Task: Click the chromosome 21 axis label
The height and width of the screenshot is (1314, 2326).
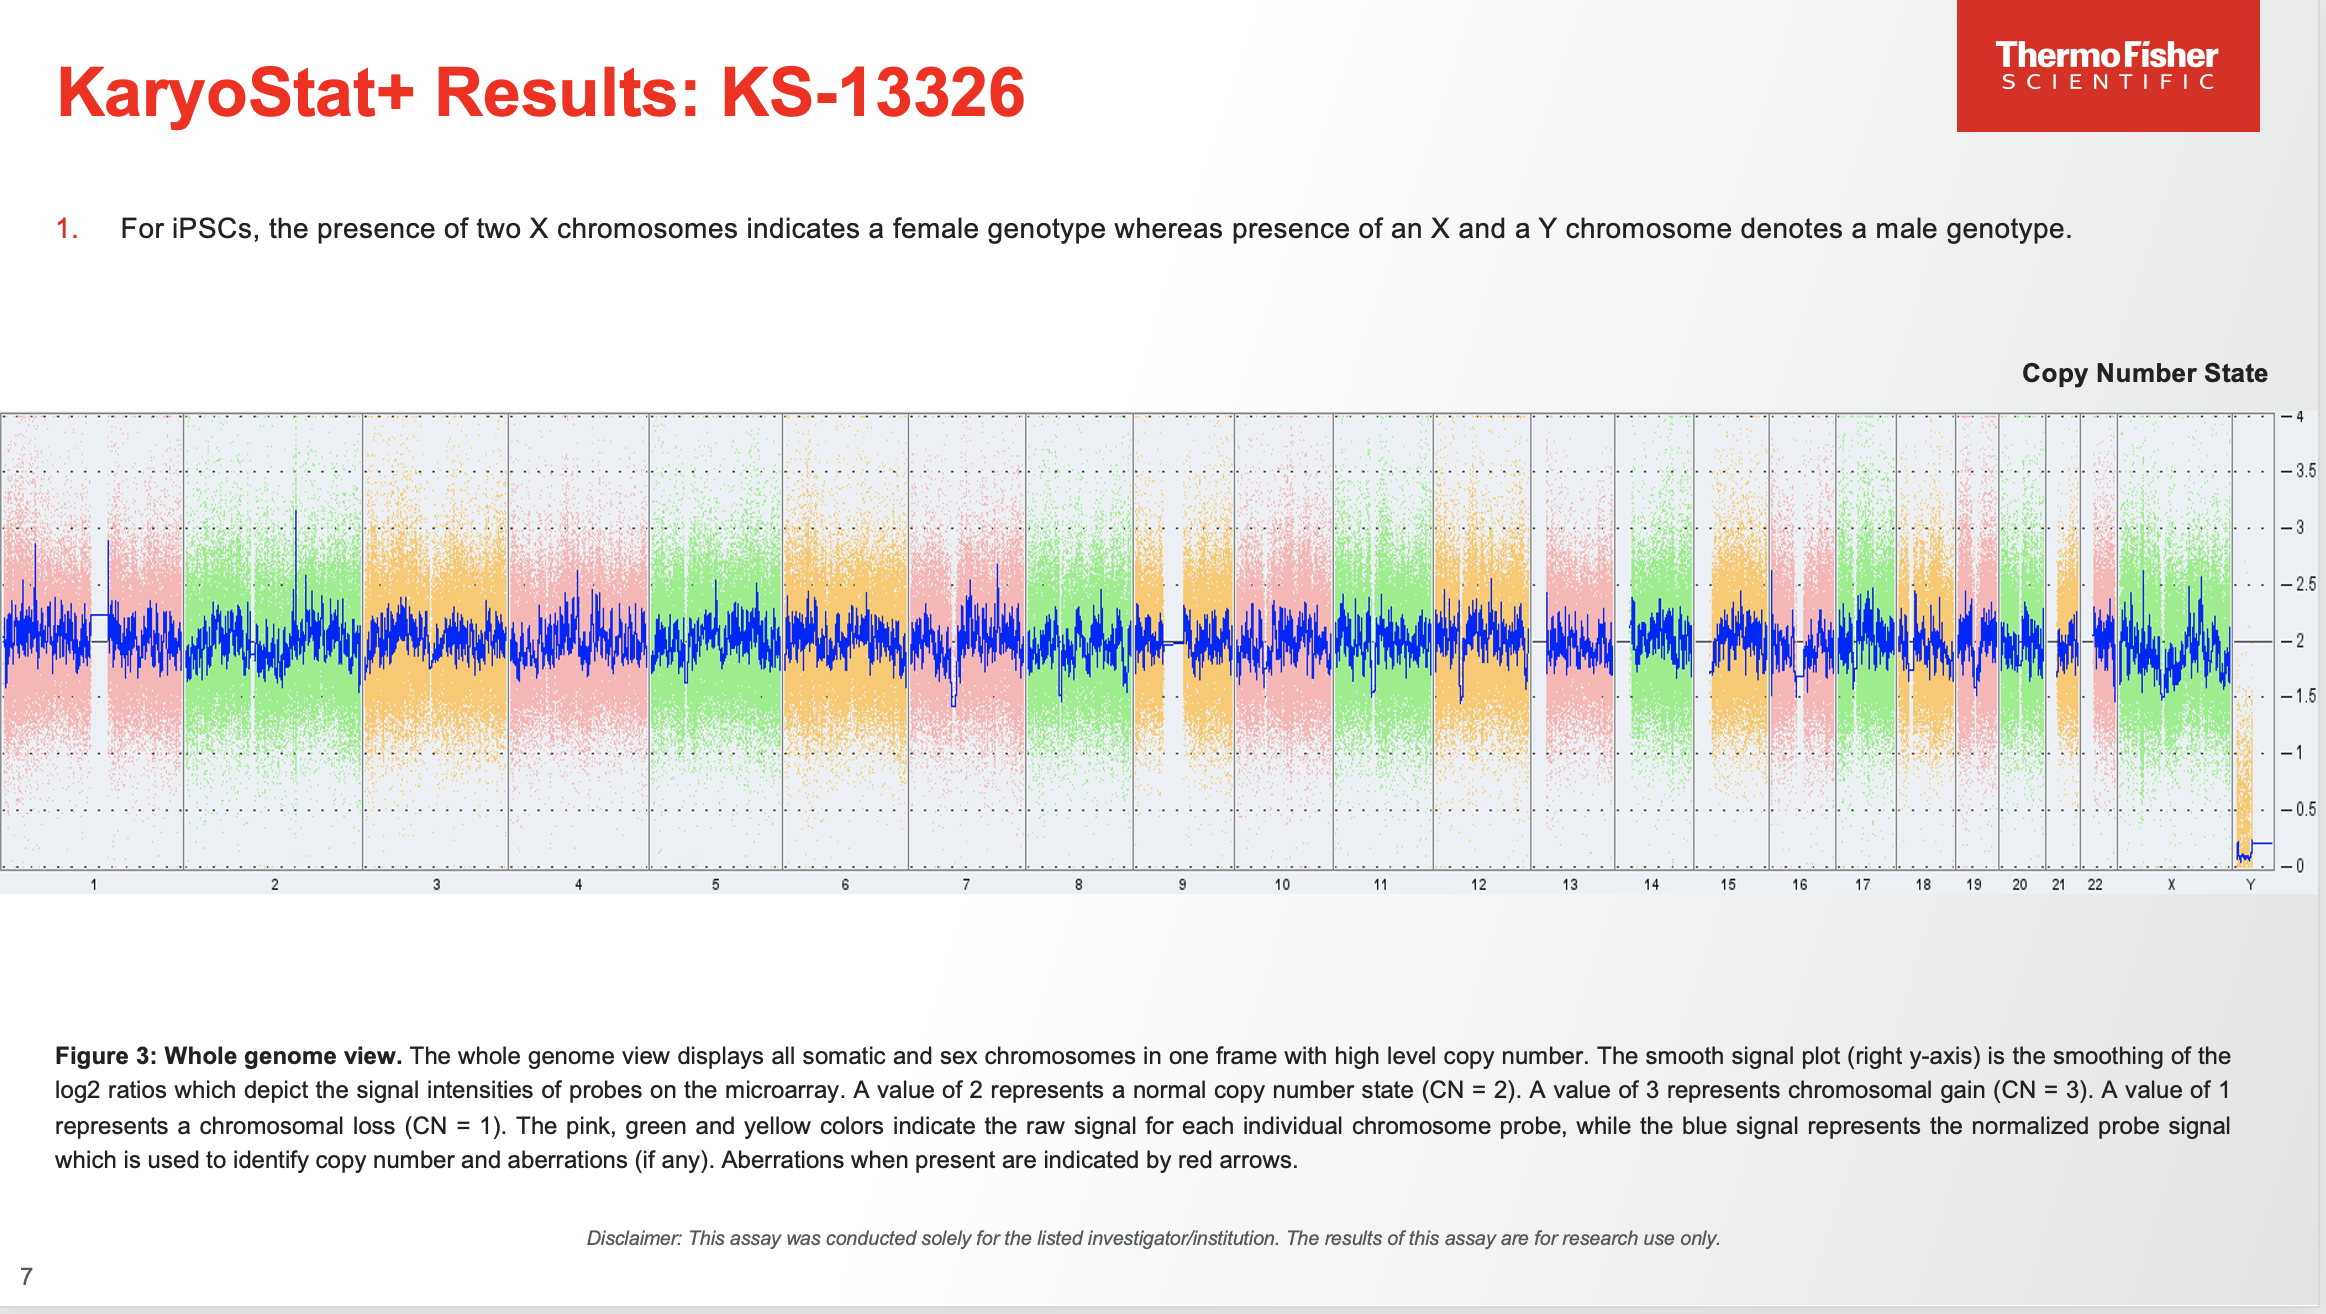Action: coord(2059,885)
